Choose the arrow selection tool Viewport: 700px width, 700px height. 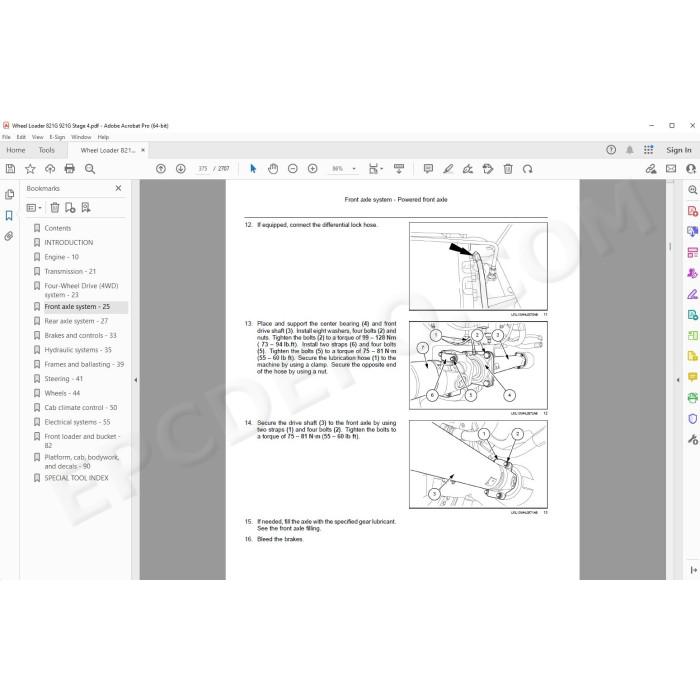[x=253, y=169]
